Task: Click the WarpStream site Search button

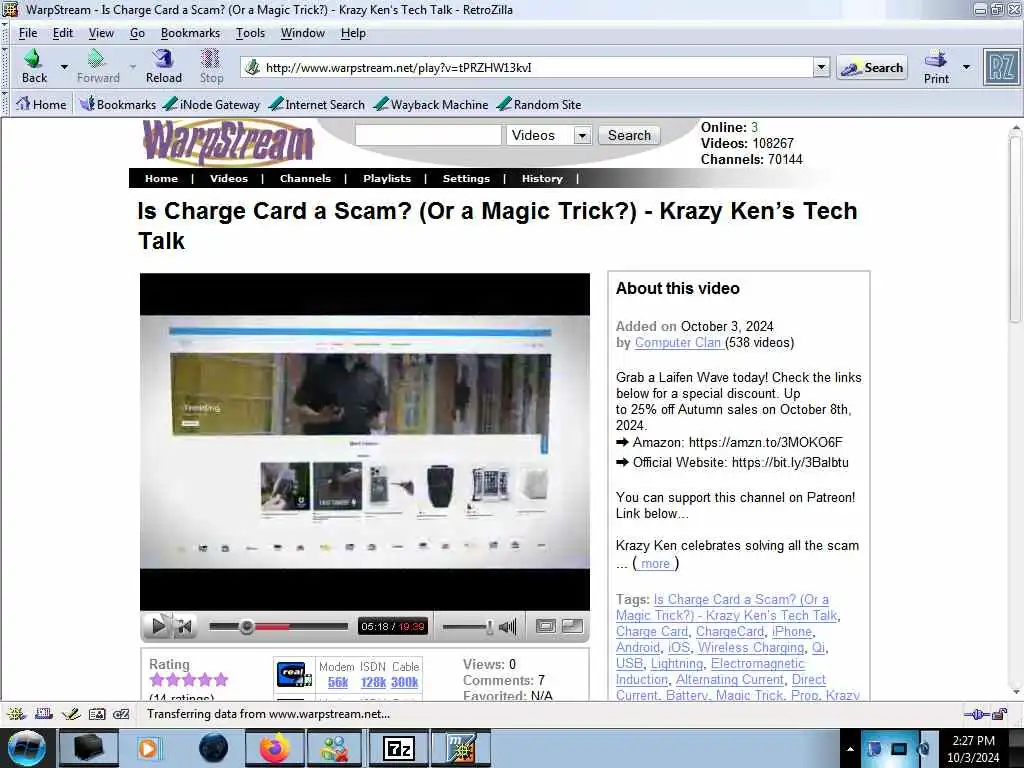Action: pyautogui.click(x=629, y=135)
